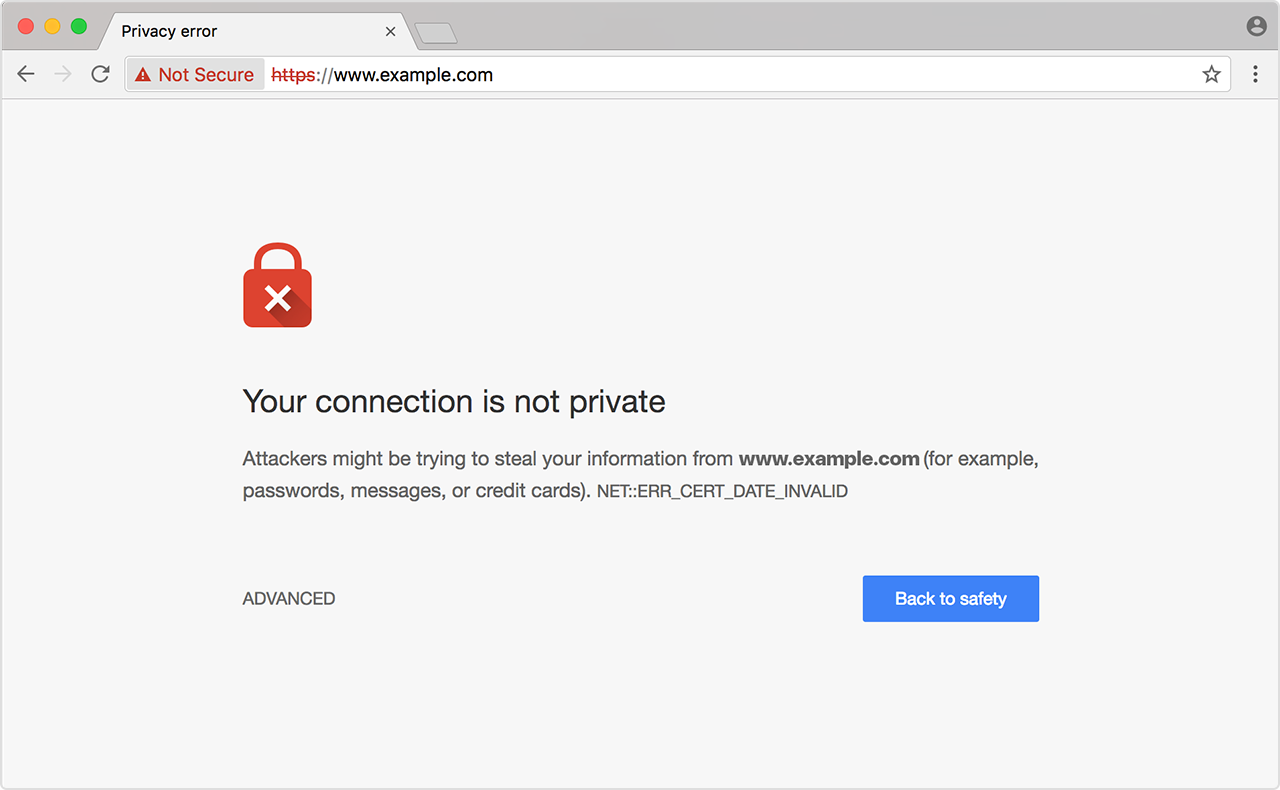Click the forward navigation arrow
This screenshot has height=790, width=1280.
(63, 74)
